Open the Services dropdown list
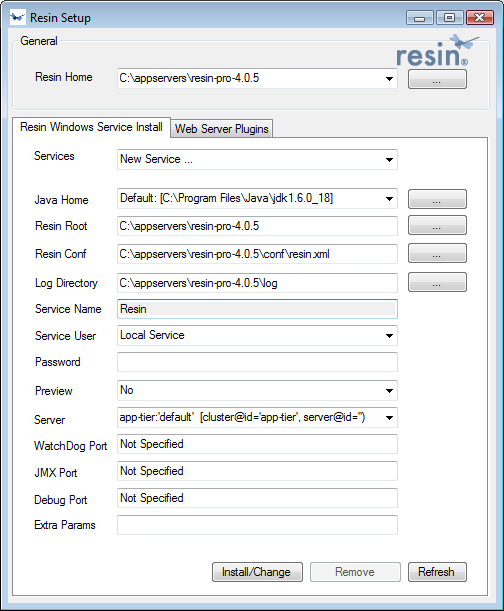The image size is (504, 611). (389, 159)
